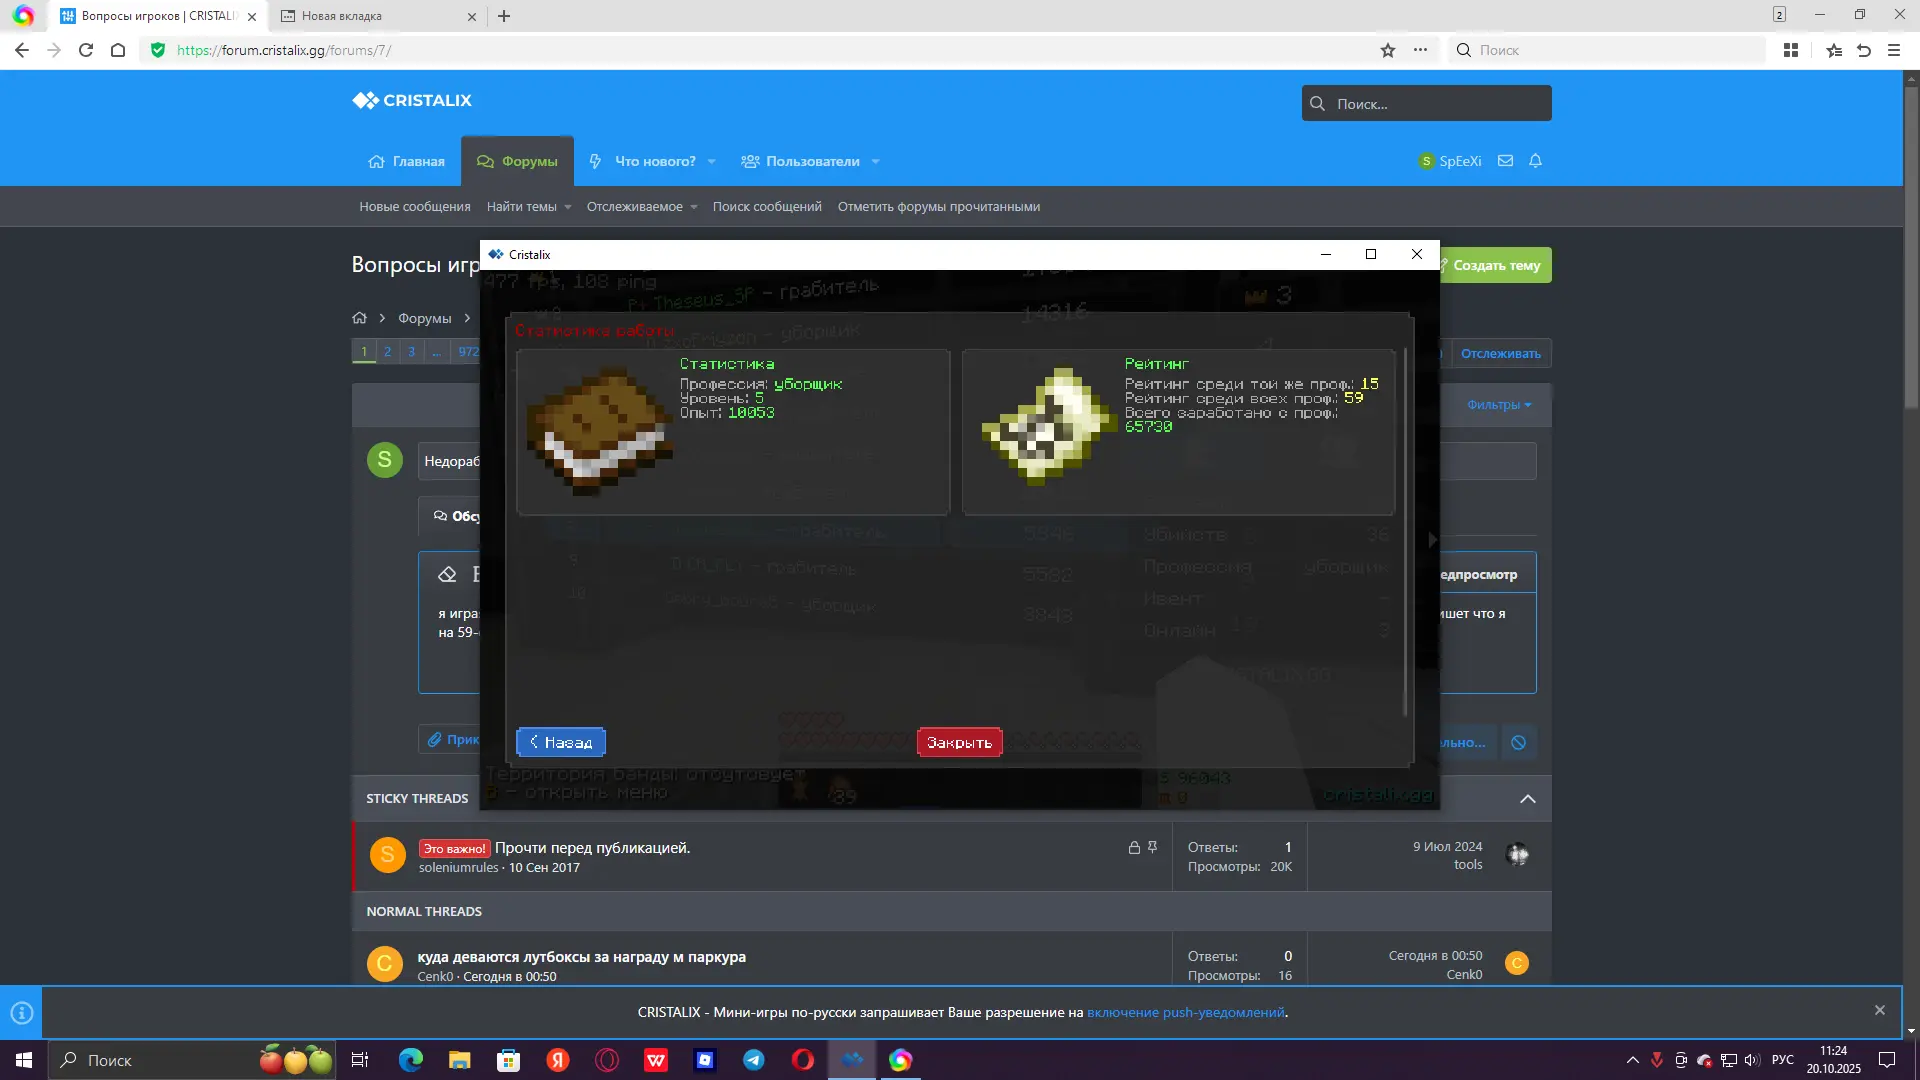Click the red 'Закрыть' button in the game
This screenshot has height=1080, width=1920.
(x=959, y=742)
